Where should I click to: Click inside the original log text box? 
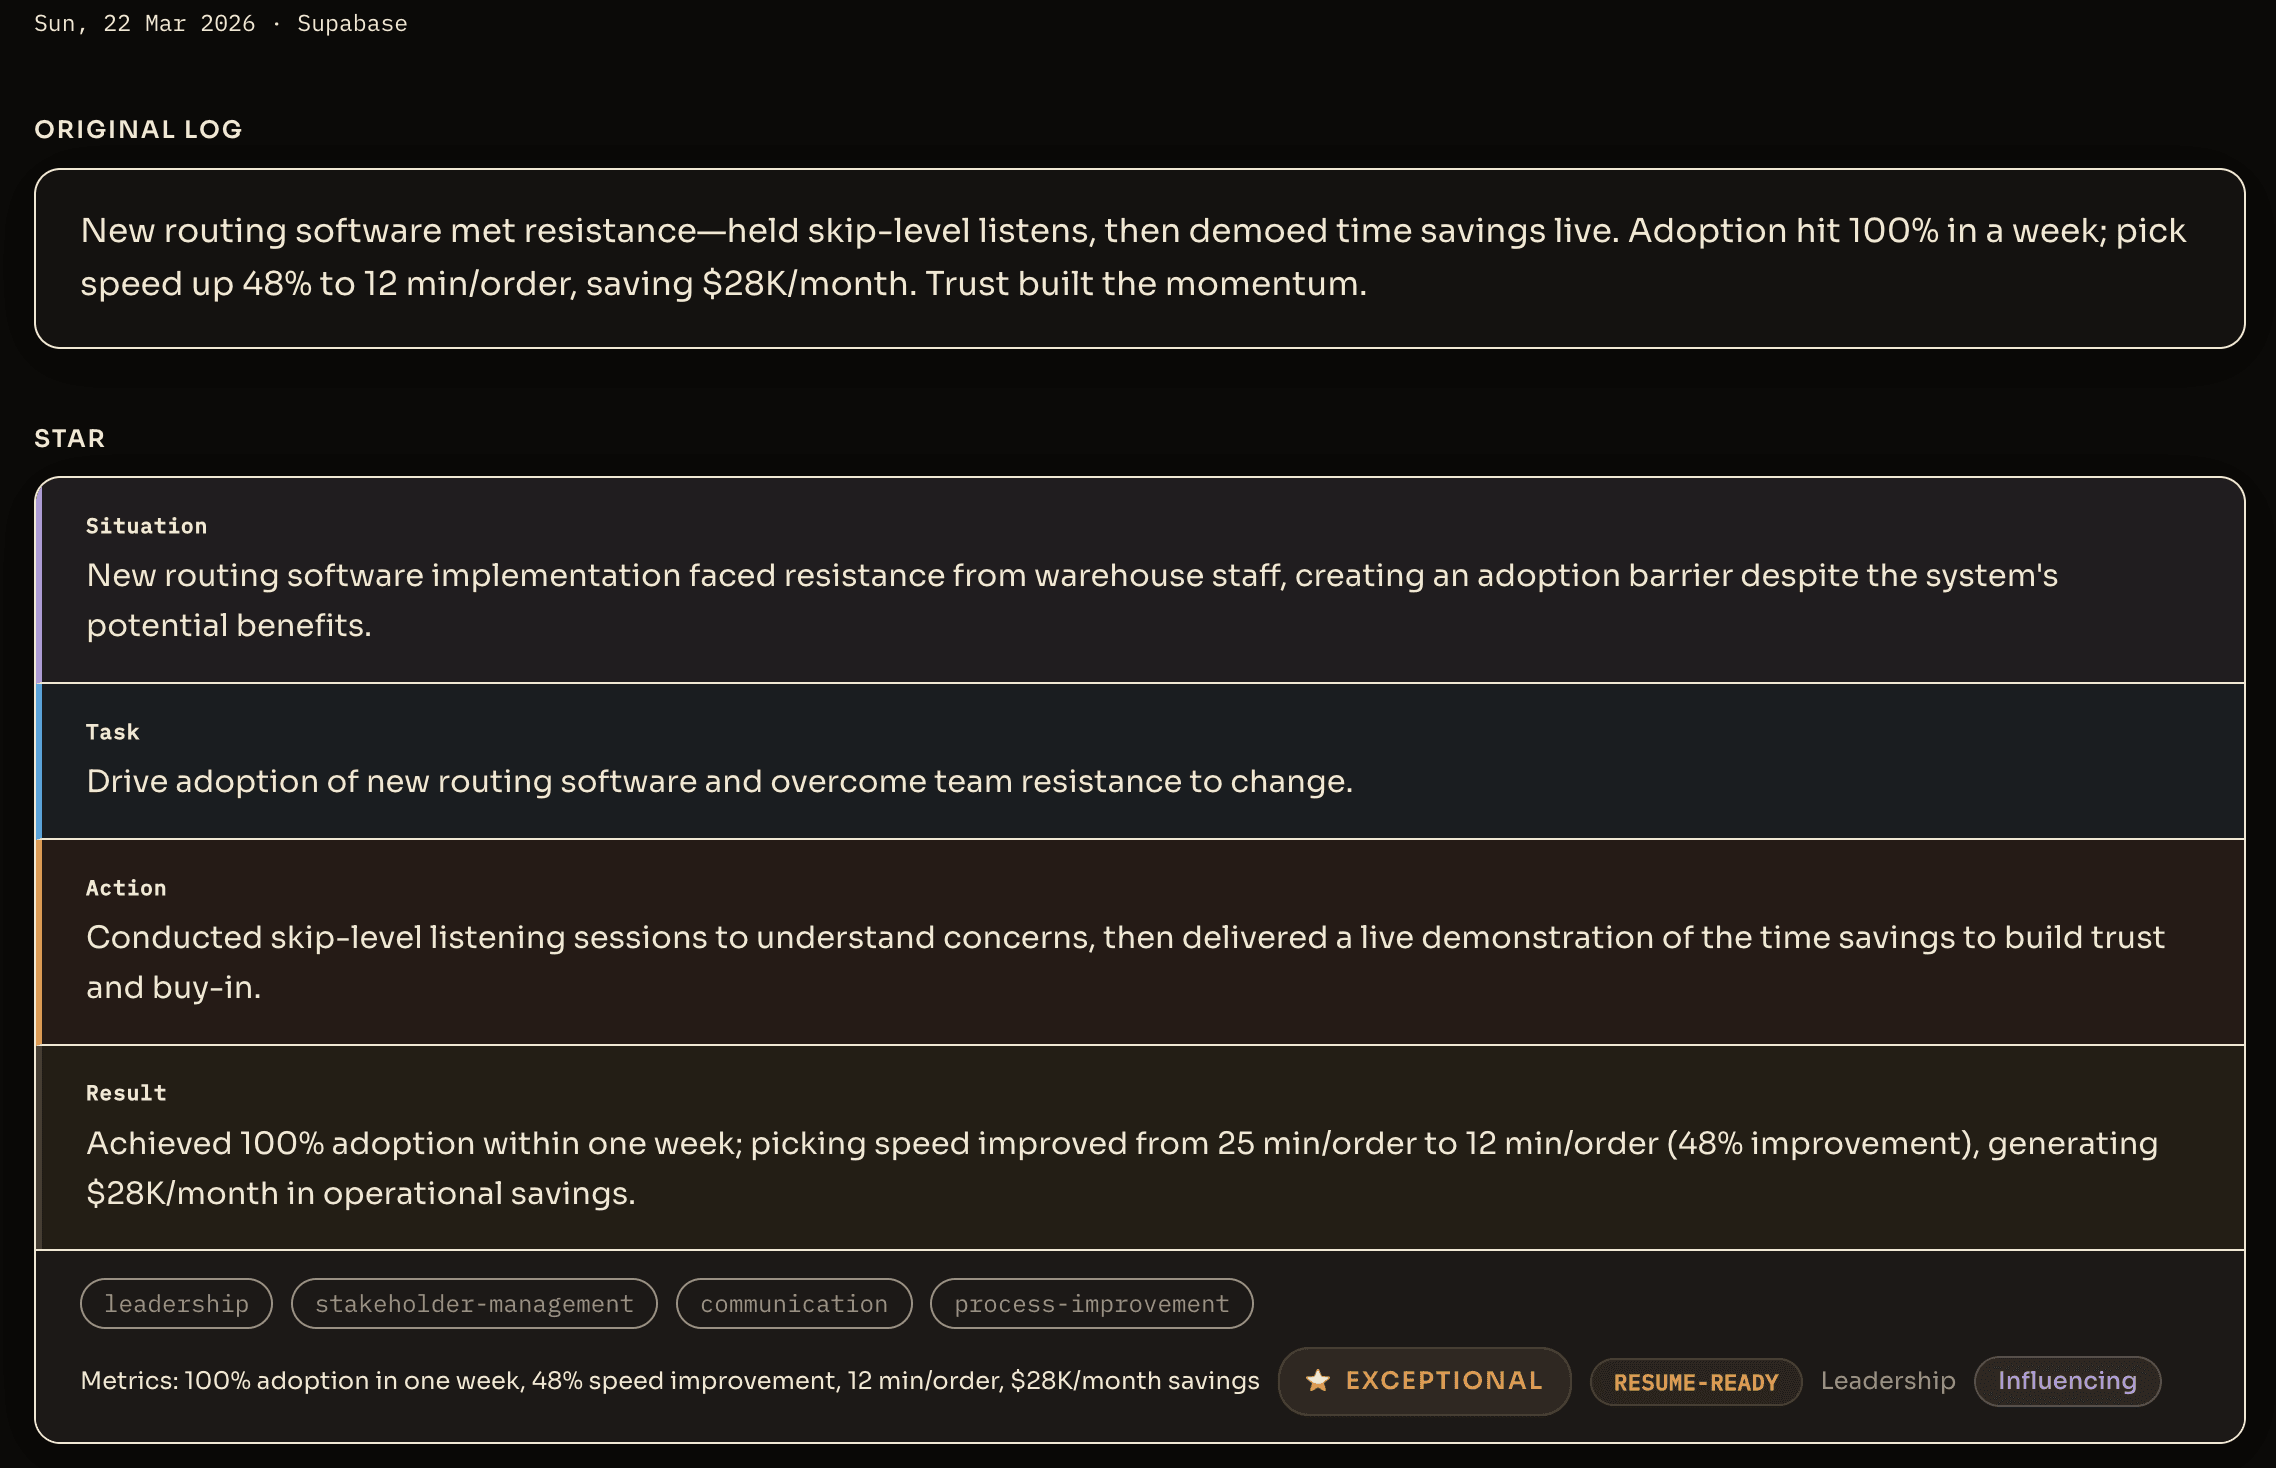pyautogui.click(x=1138, y=258)
